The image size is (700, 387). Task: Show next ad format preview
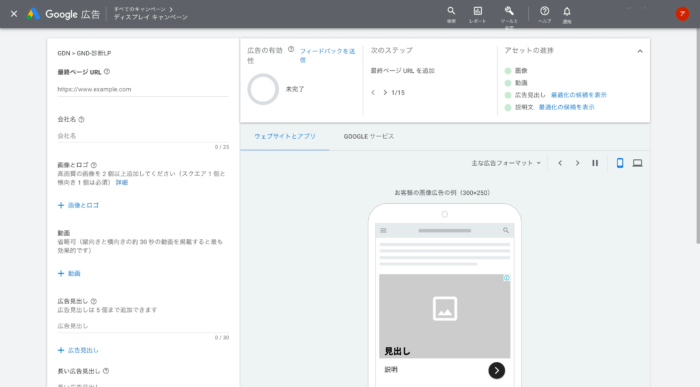pyautogui.click(x=577, y=163)
